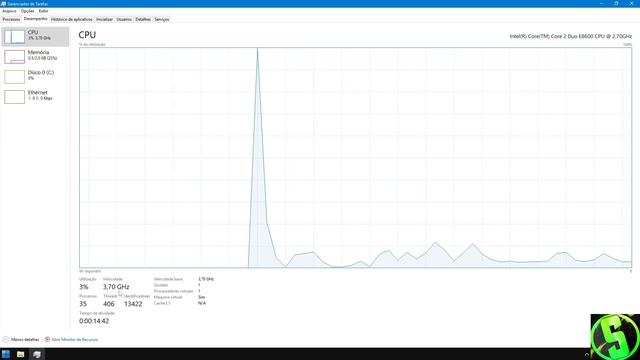This screenshot has width=640, height=360.
Task: Select the Ethernet performance item
Action: click(x=35, y=97)
